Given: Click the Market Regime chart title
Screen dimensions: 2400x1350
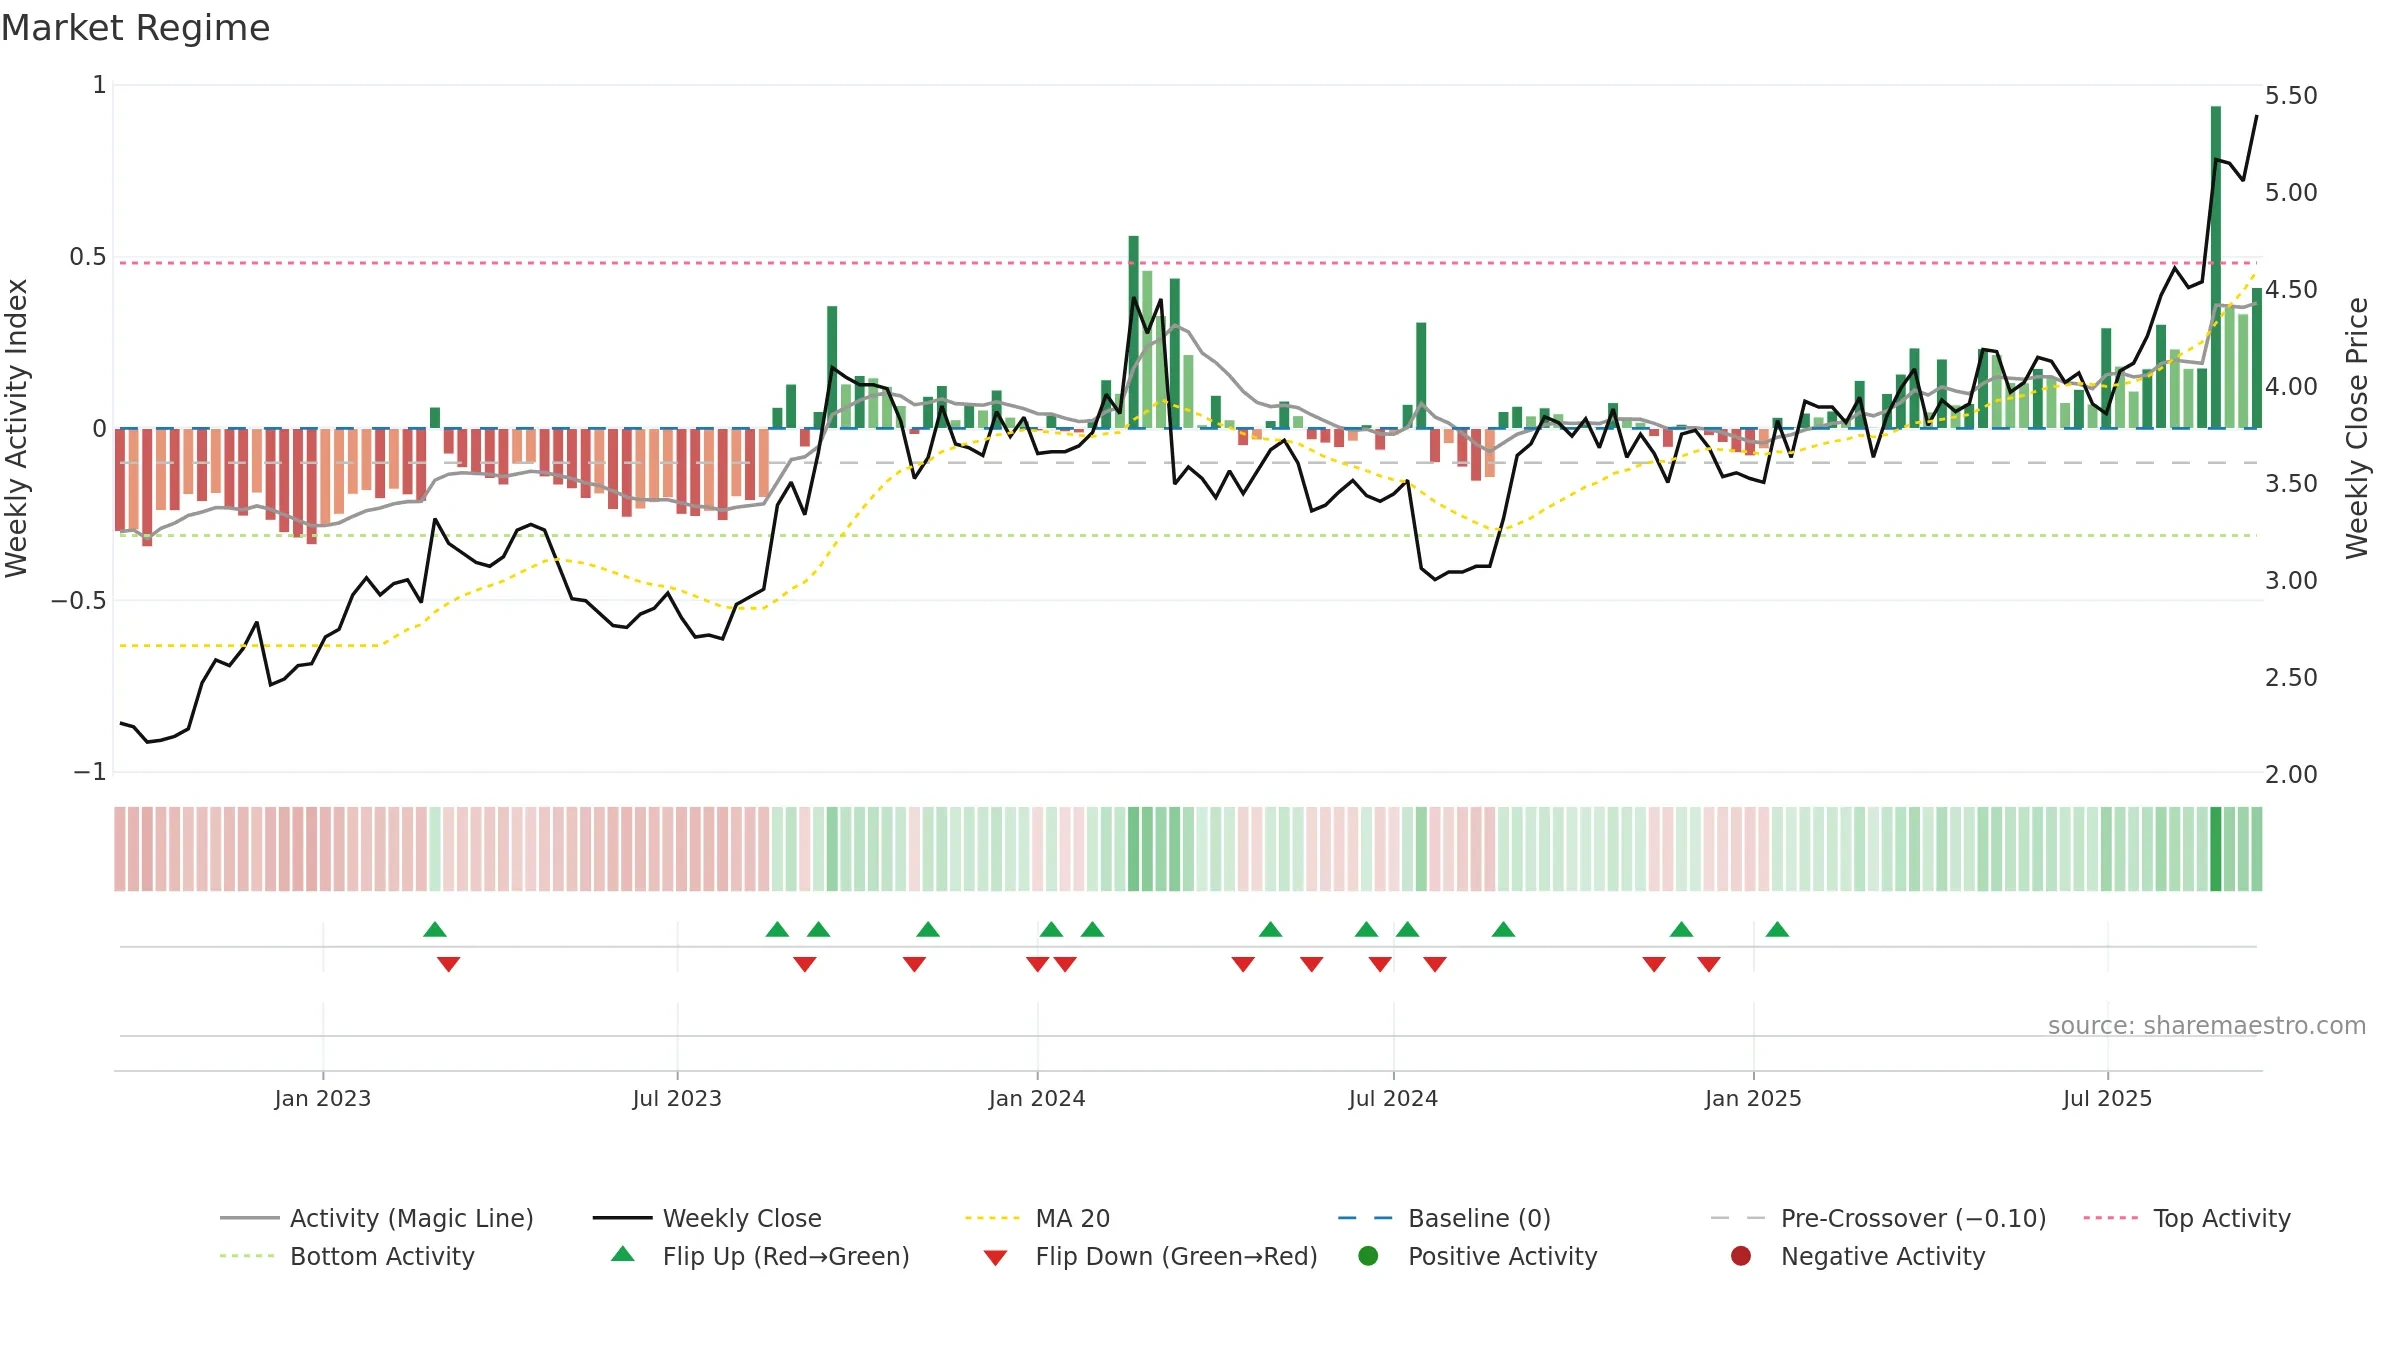Looking at the screenshot, I should click(135, 28).
